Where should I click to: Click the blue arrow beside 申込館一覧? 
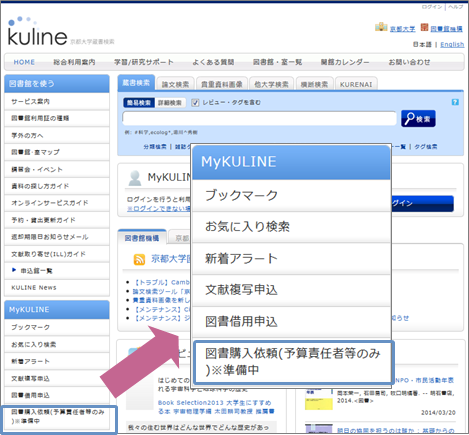pos(14,270)
